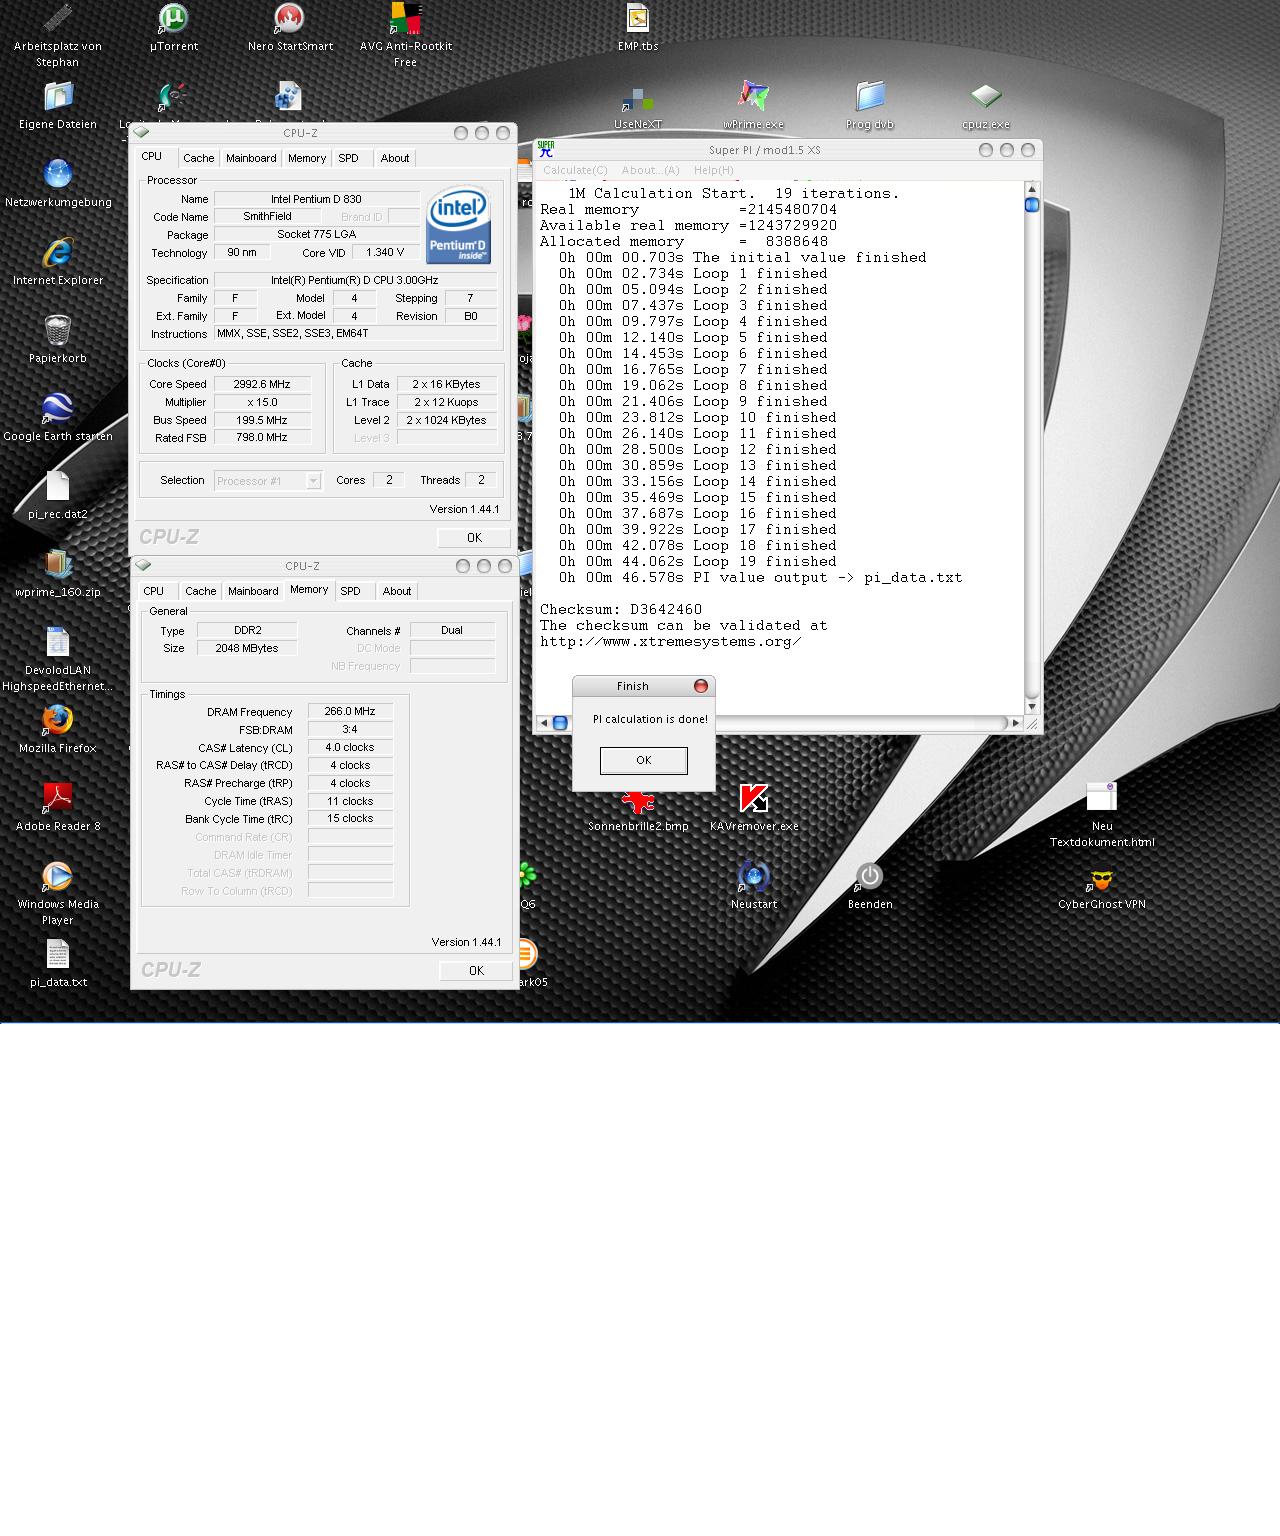
Task: Open the µTorrent desktop icon
Action: [x=173, y=27]
